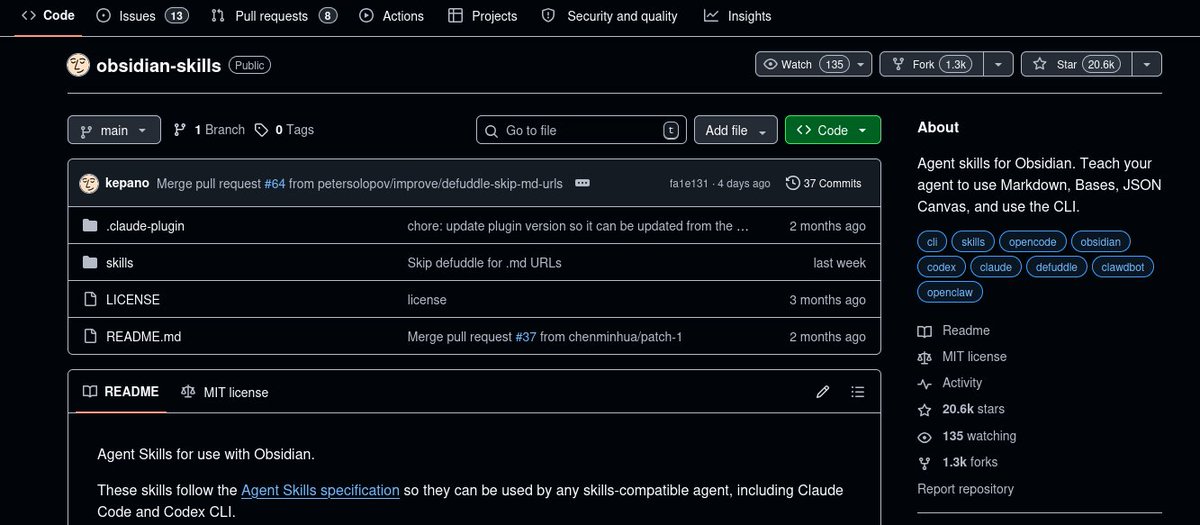1200x525 pixels.
Task: View the 0 Tags link
Action: [x=284, y=130]
